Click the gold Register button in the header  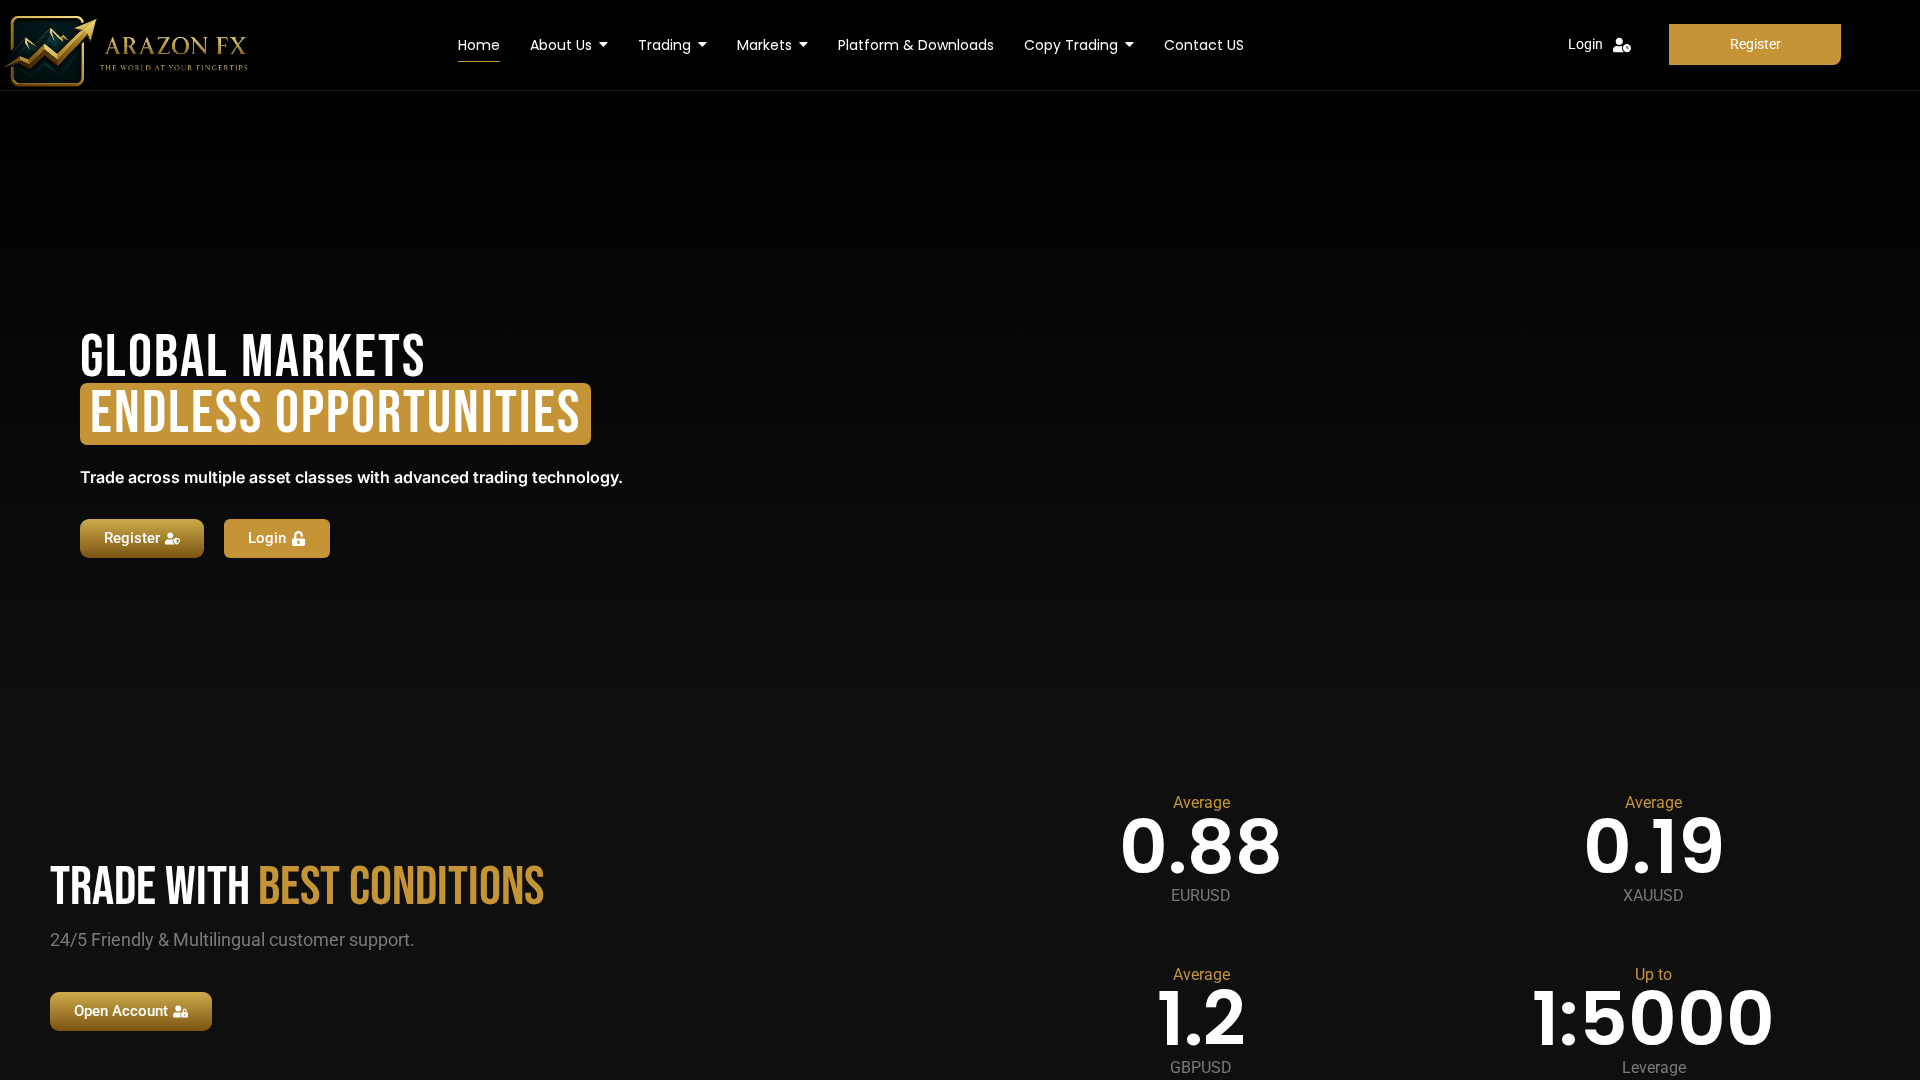pos(1754,44)
